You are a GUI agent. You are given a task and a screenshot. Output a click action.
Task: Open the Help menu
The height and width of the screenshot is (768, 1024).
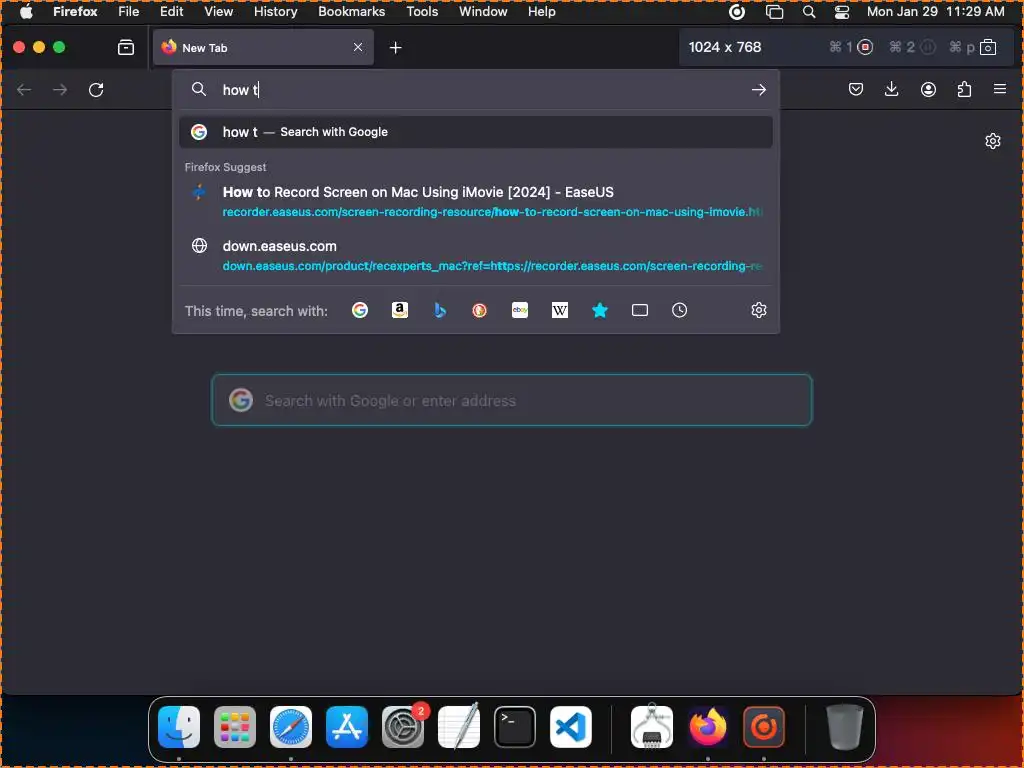[x=541, y=12]
